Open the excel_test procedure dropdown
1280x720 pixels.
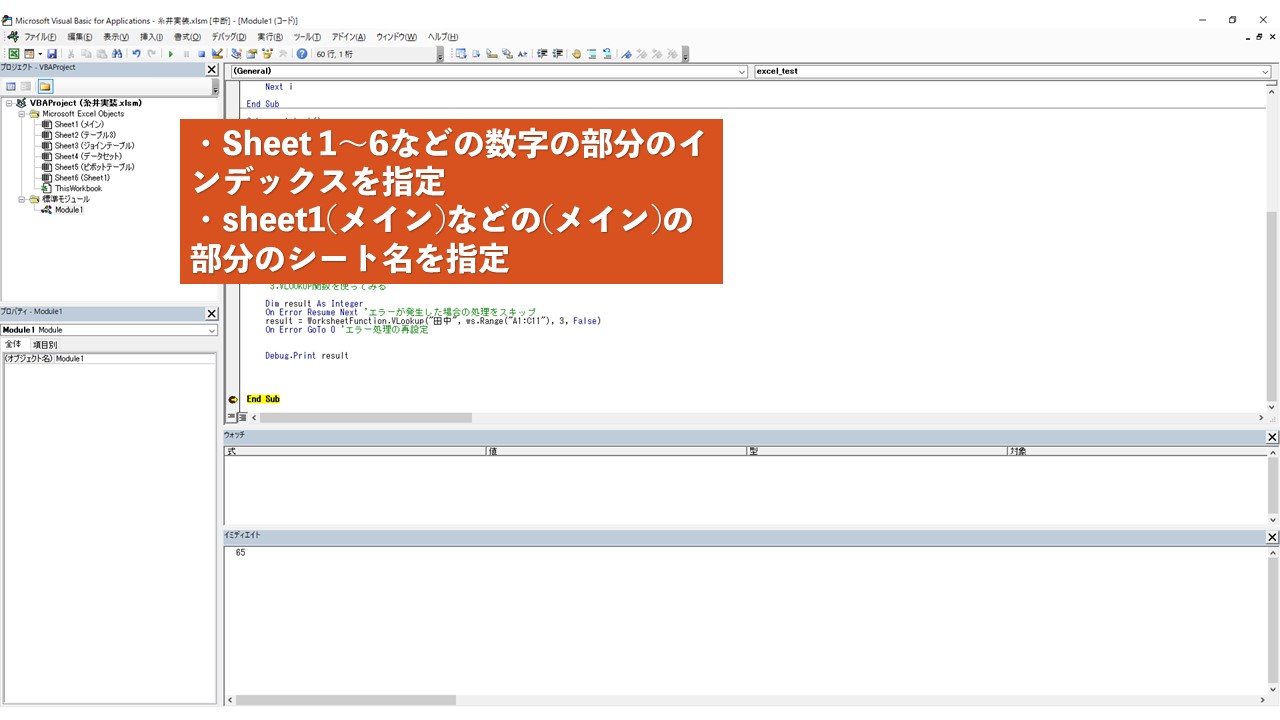(1264, 72)
